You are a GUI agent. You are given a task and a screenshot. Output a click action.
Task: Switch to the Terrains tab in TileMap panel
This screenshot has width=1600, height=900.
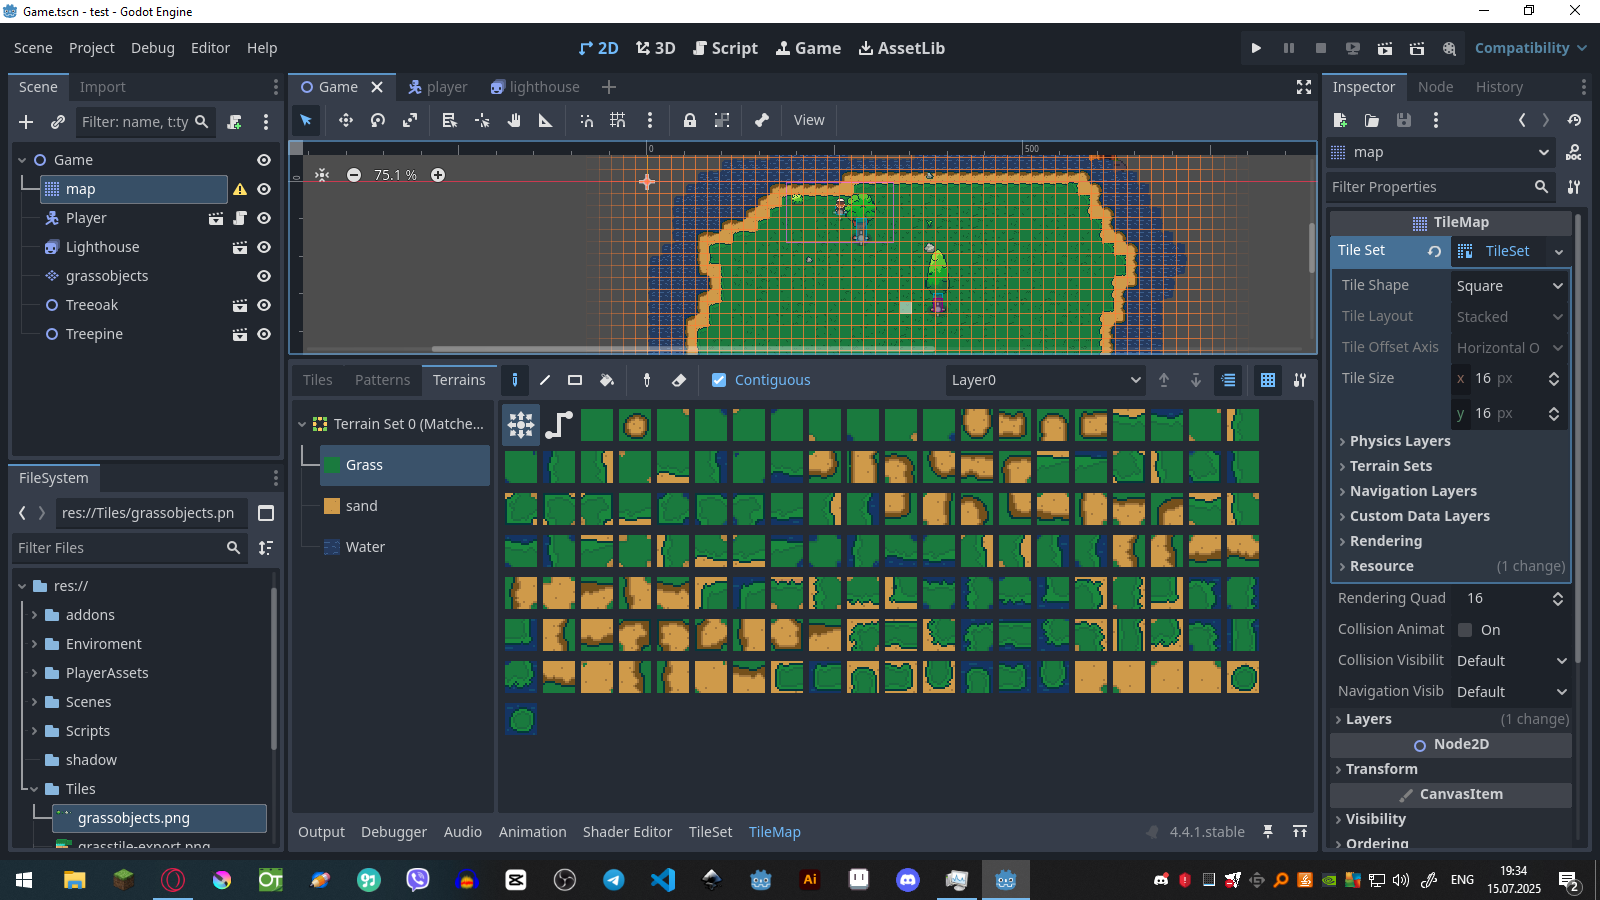coord(459,380)
